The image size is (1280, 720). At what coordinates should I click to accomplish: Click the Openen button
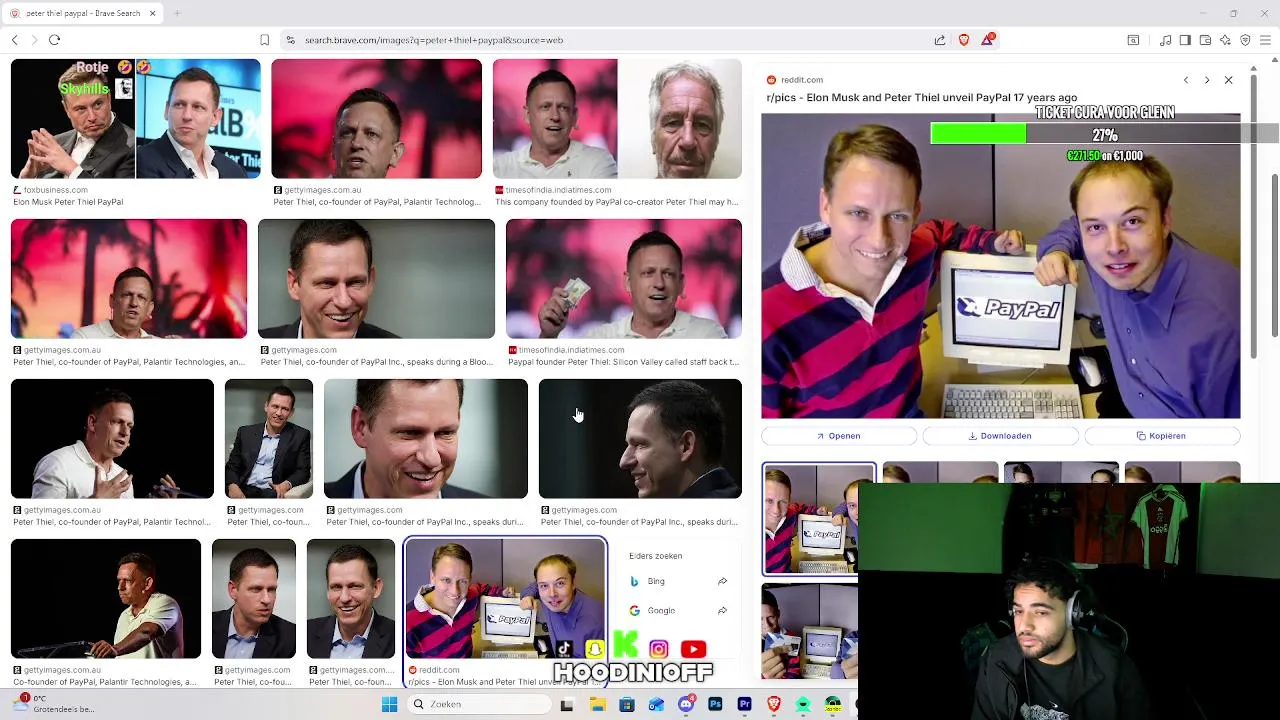point(839,436)
